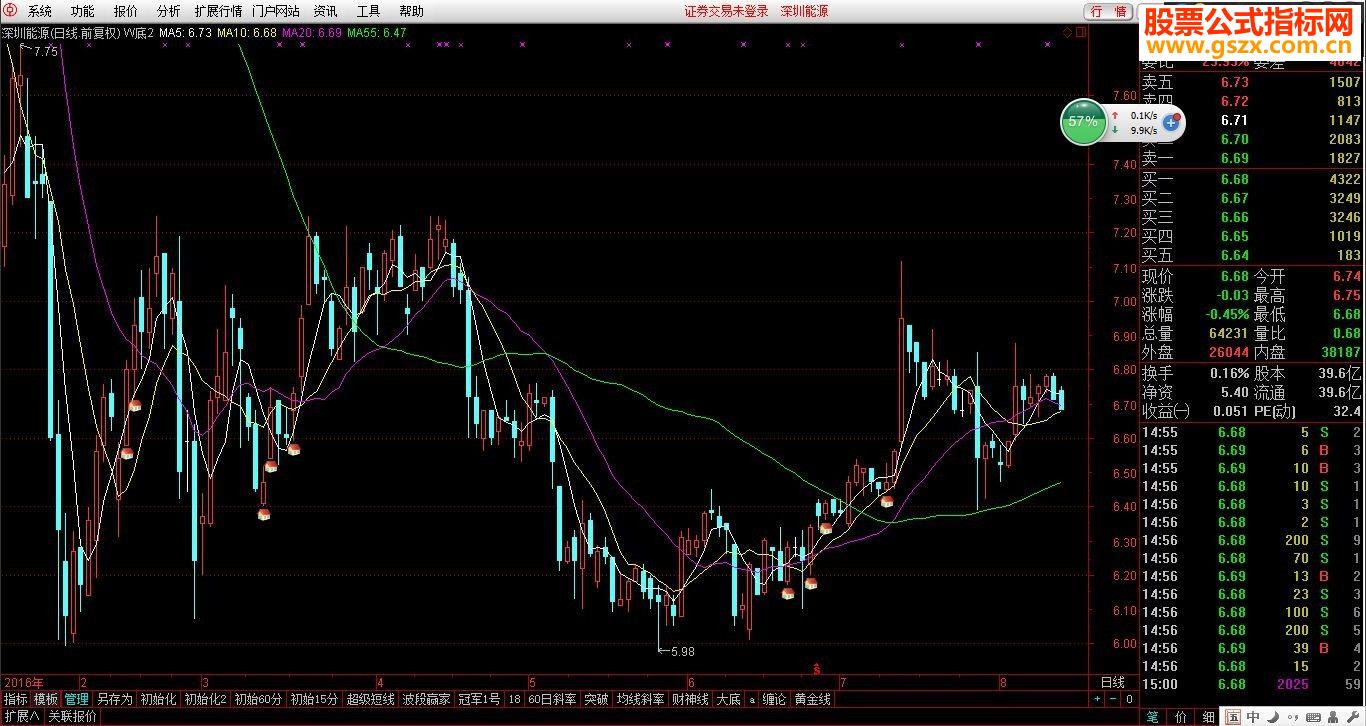Select the 财神线 indicator tab
Screen dimensions: 1366x726
[690, 699]
